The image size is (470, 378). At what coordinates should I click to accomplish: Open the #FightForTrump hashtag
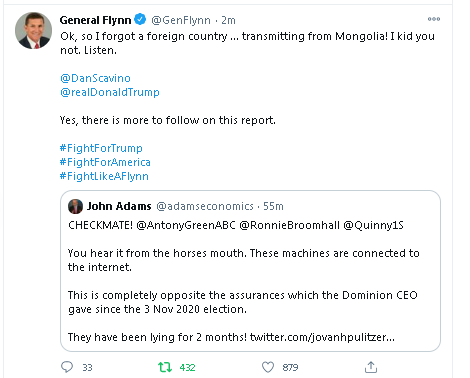[101, 148]
